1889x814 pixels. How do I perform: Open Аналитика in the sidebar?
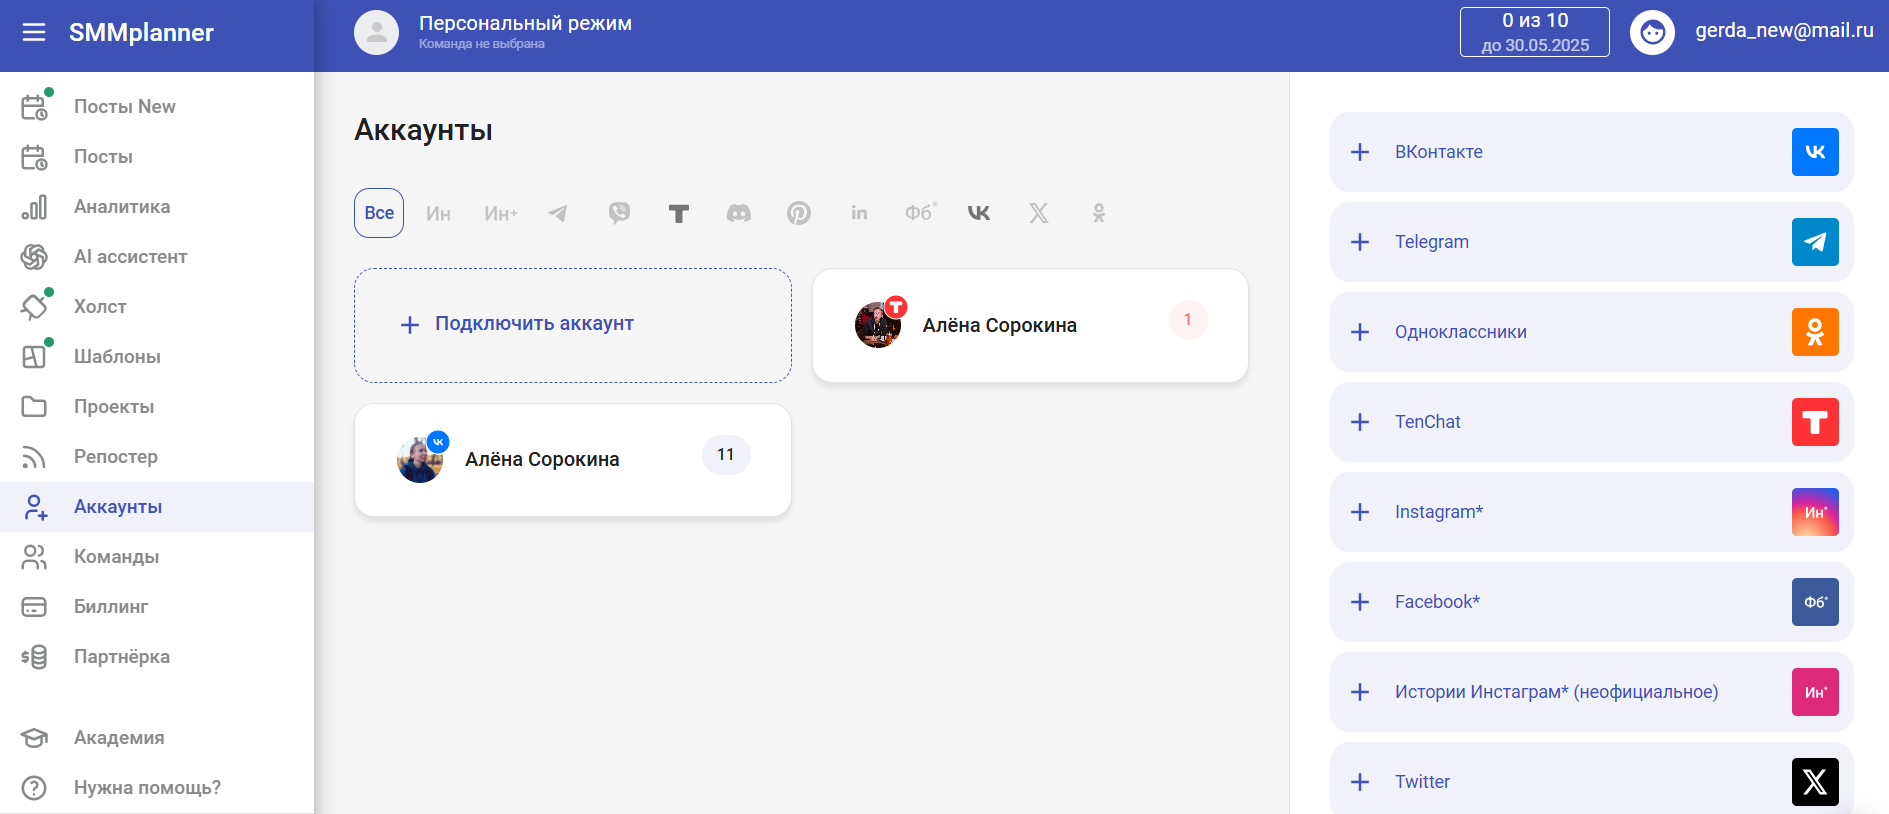[x=157, y=207]
